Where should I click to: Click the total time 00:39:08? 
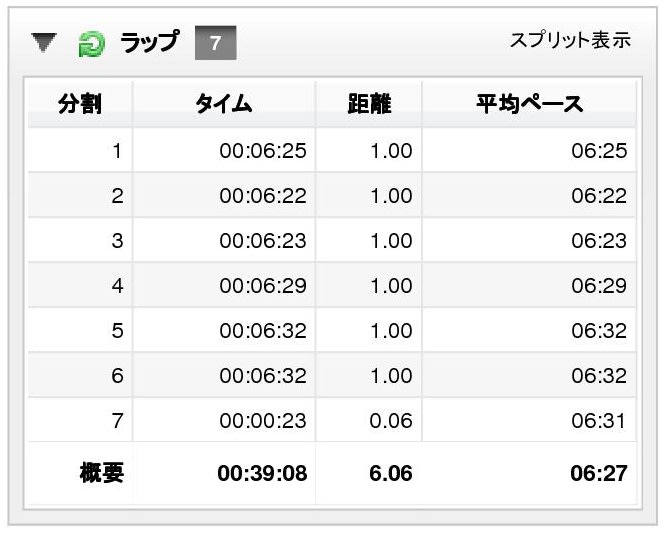(262, 473)
